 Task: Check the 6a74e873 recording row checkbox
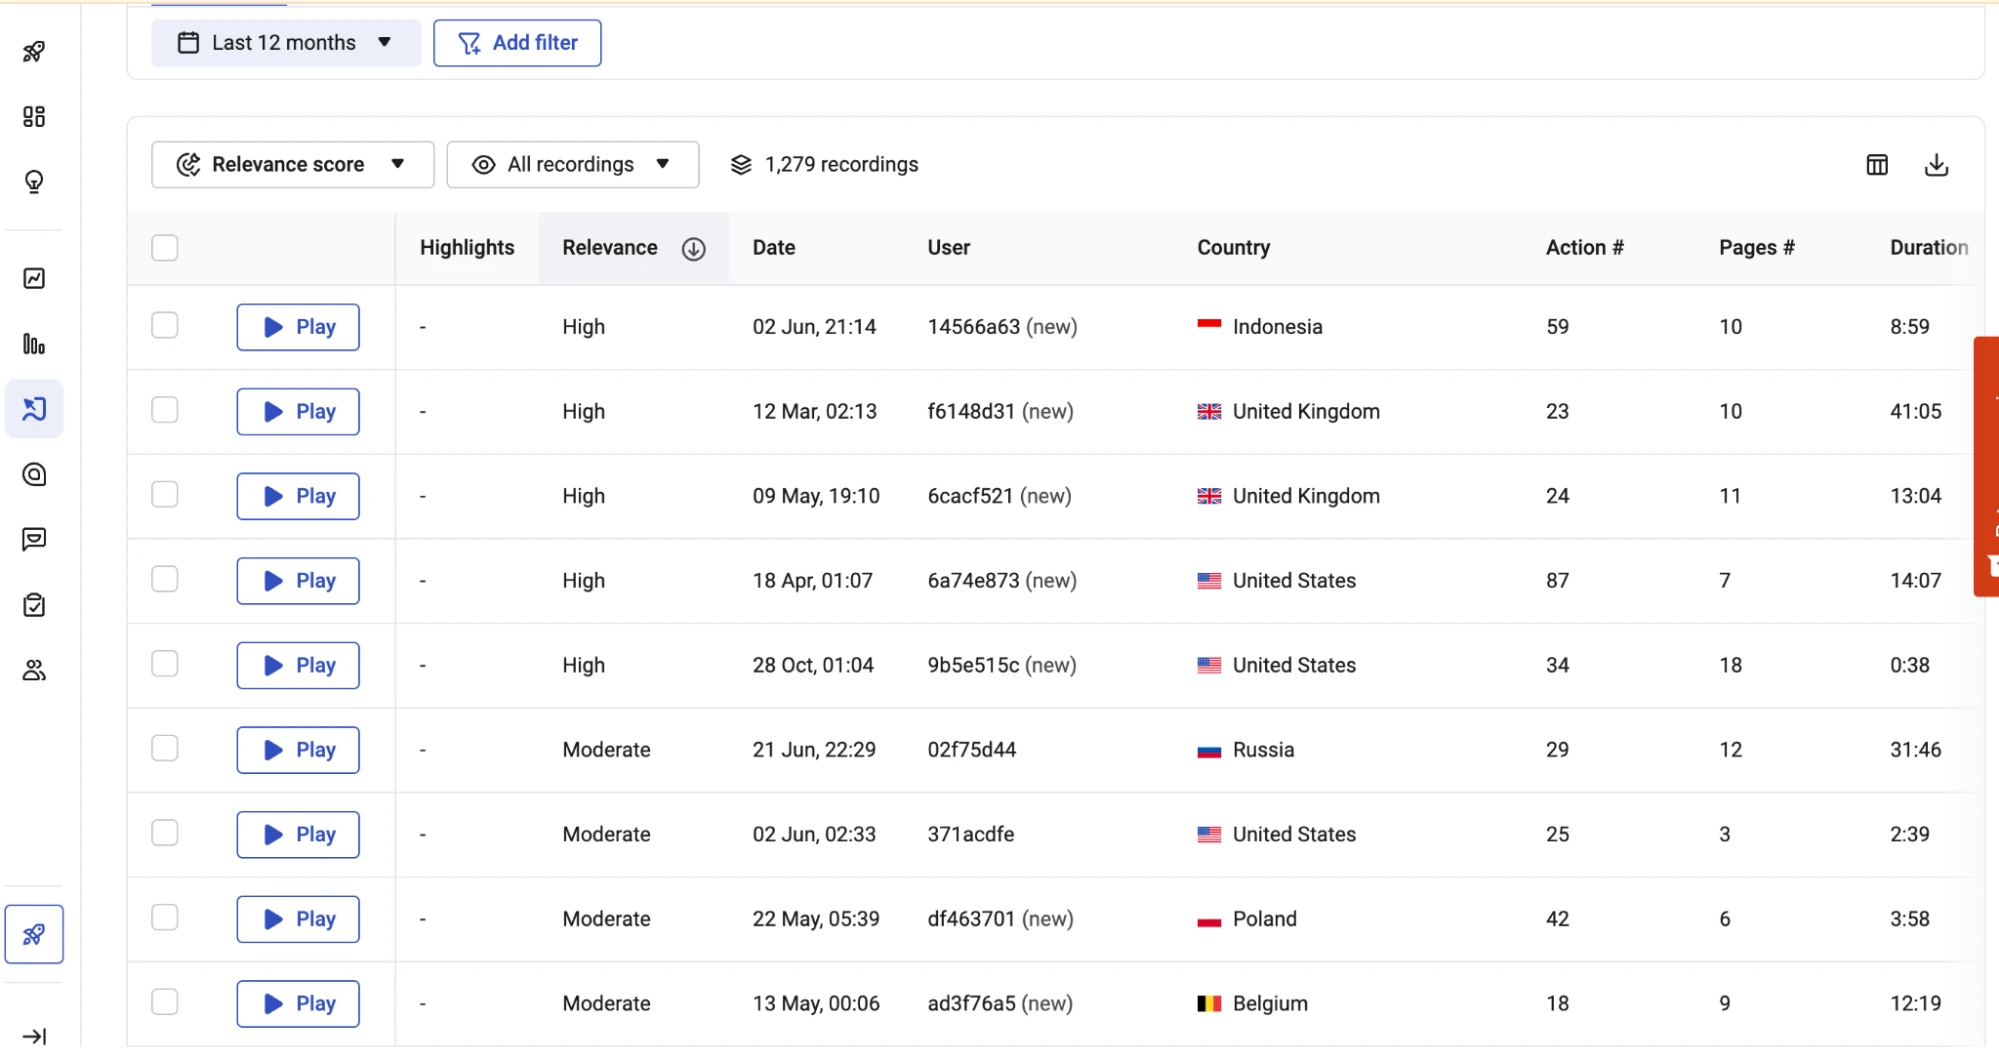(x=165, y=579)
